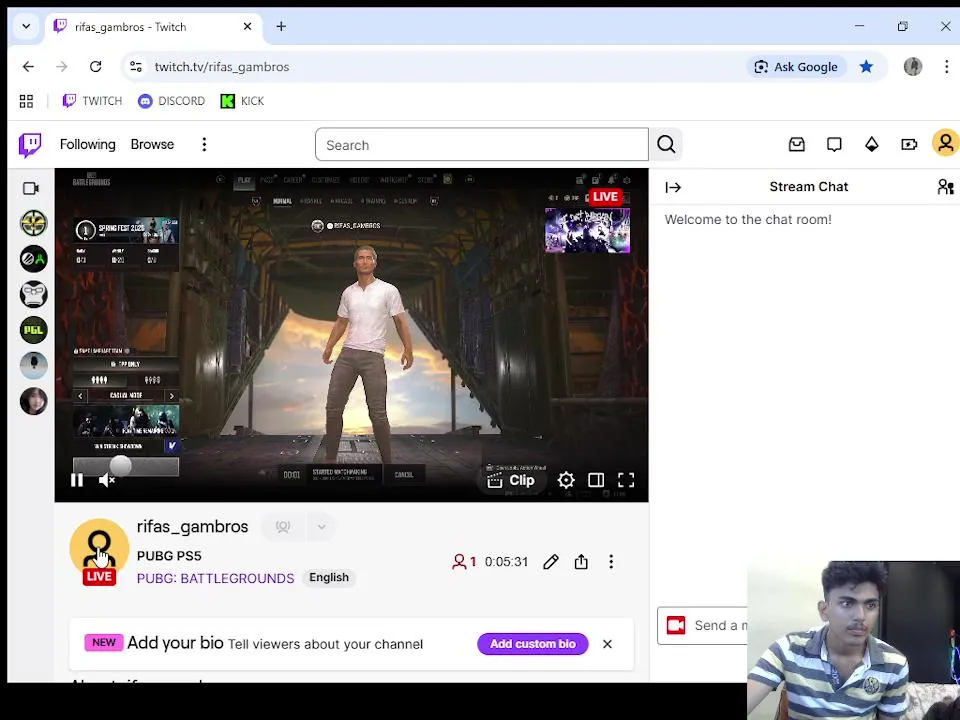This screenshot has width=960, height=720.
Task: Open the three-dot menu beside Browse
Action: [204, 144]
